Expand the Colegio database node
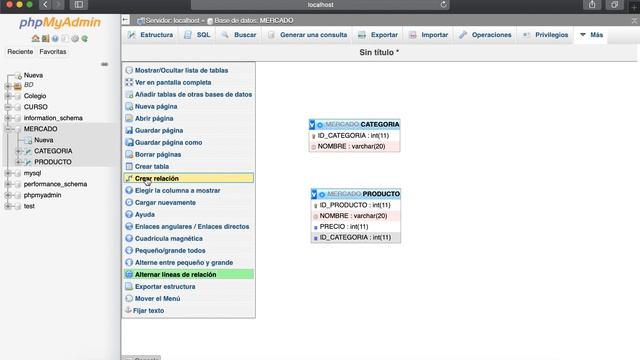The width and height of the screenshot is (640, 360). [x=8, y=96]
